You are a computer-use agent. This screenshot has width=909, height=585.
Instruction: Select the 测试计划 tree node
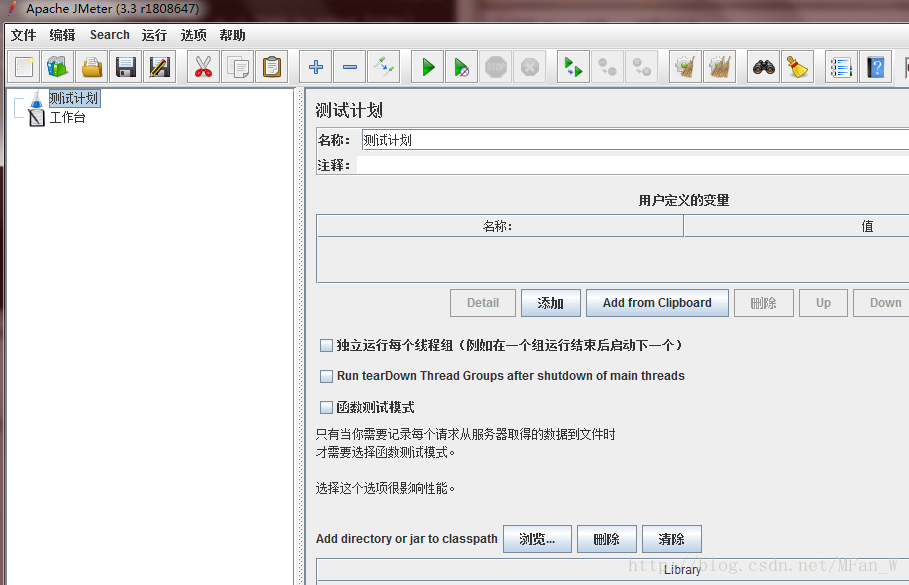[x=74, y=99]
